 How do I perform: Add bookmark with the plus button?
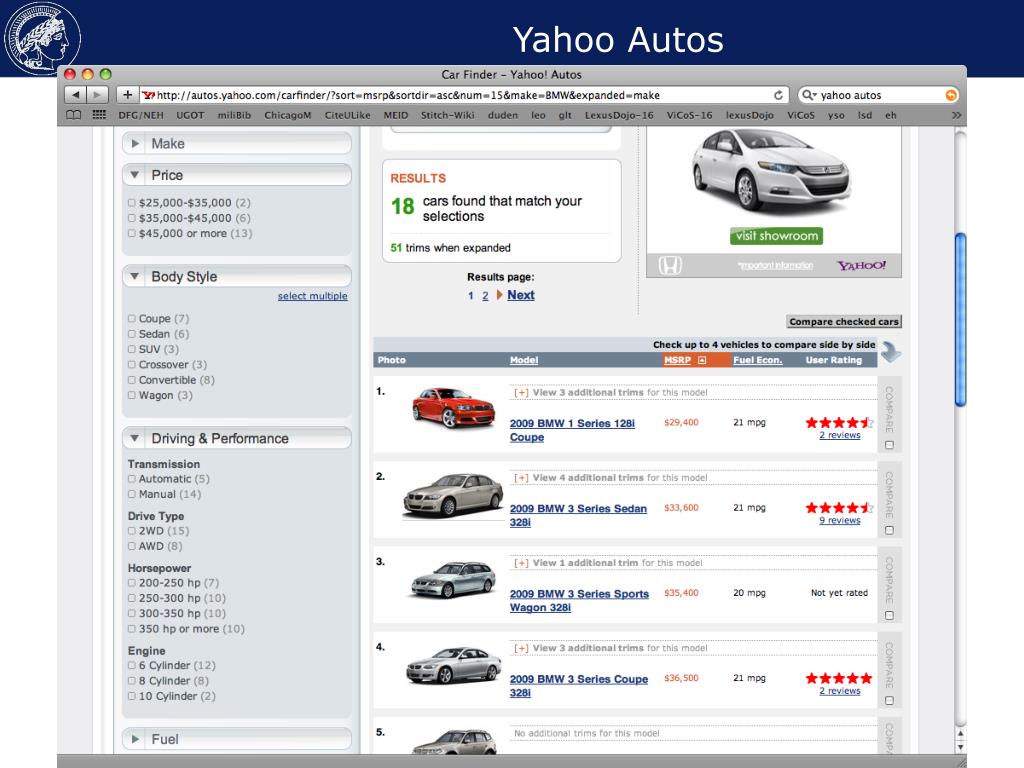(127, 95)
